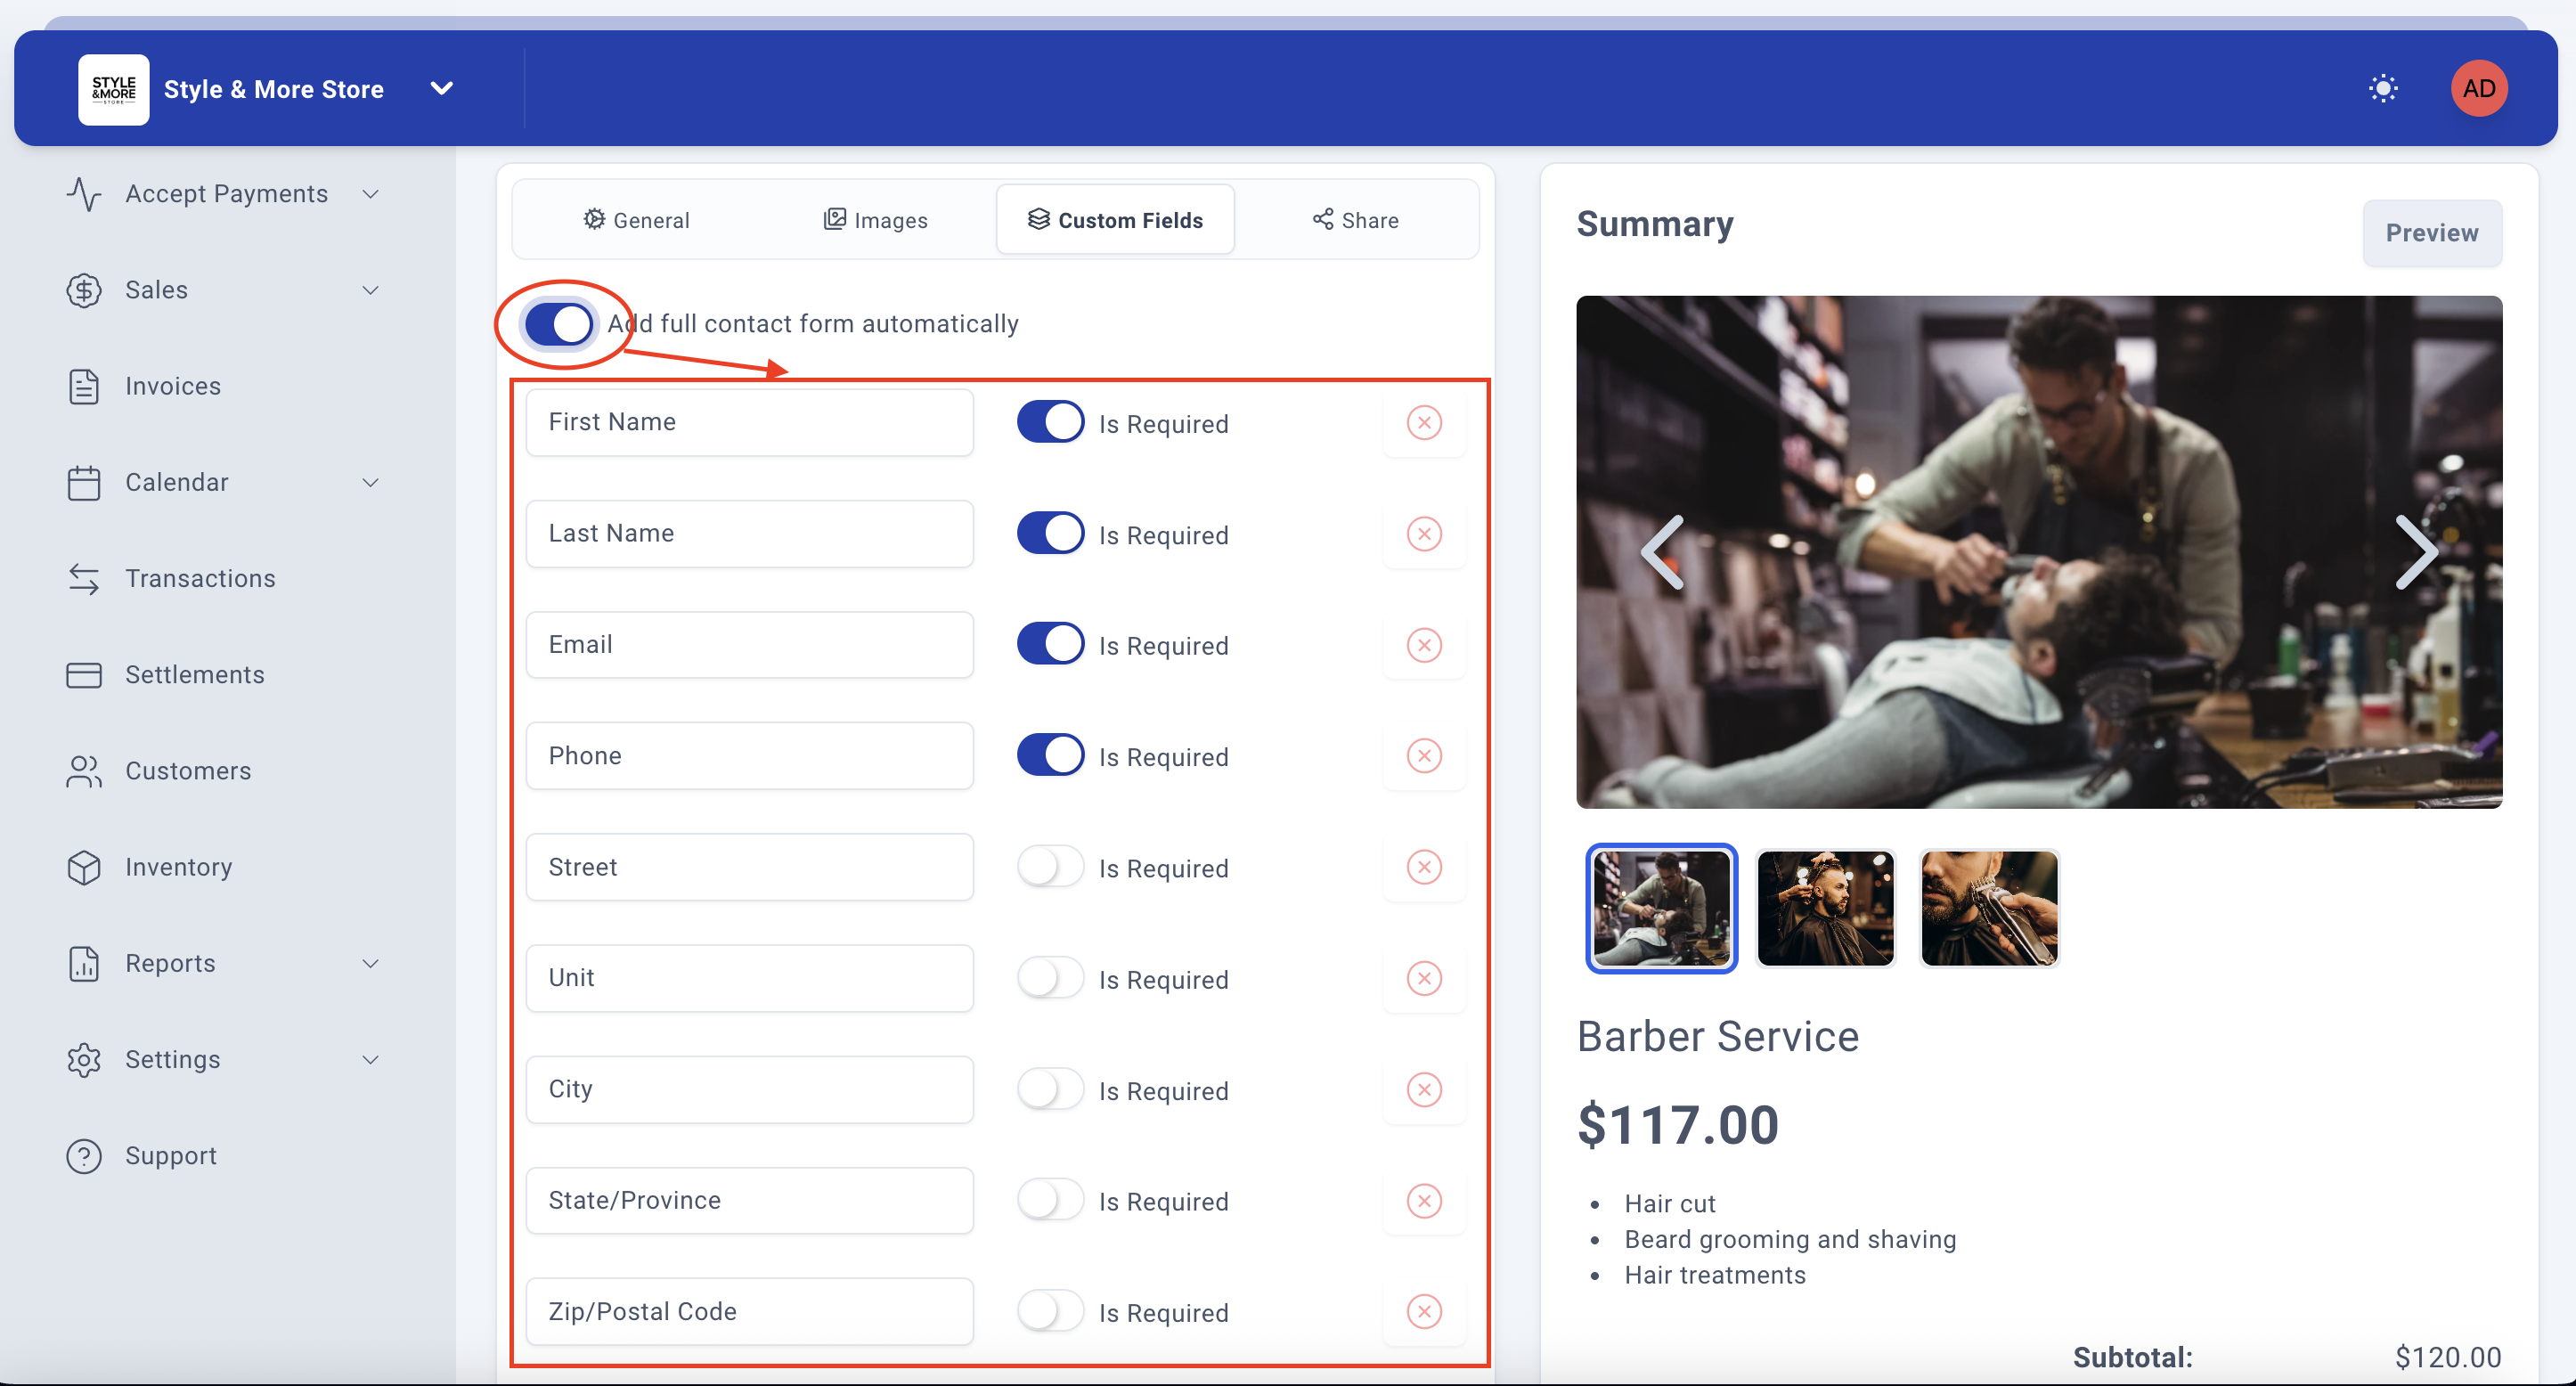Image resolution: width=2576 pixels, height=1386 pixels.
Task: Toggle the light/dark theme sun icon
Action: pyautogui.click(x=2383, y=88)
